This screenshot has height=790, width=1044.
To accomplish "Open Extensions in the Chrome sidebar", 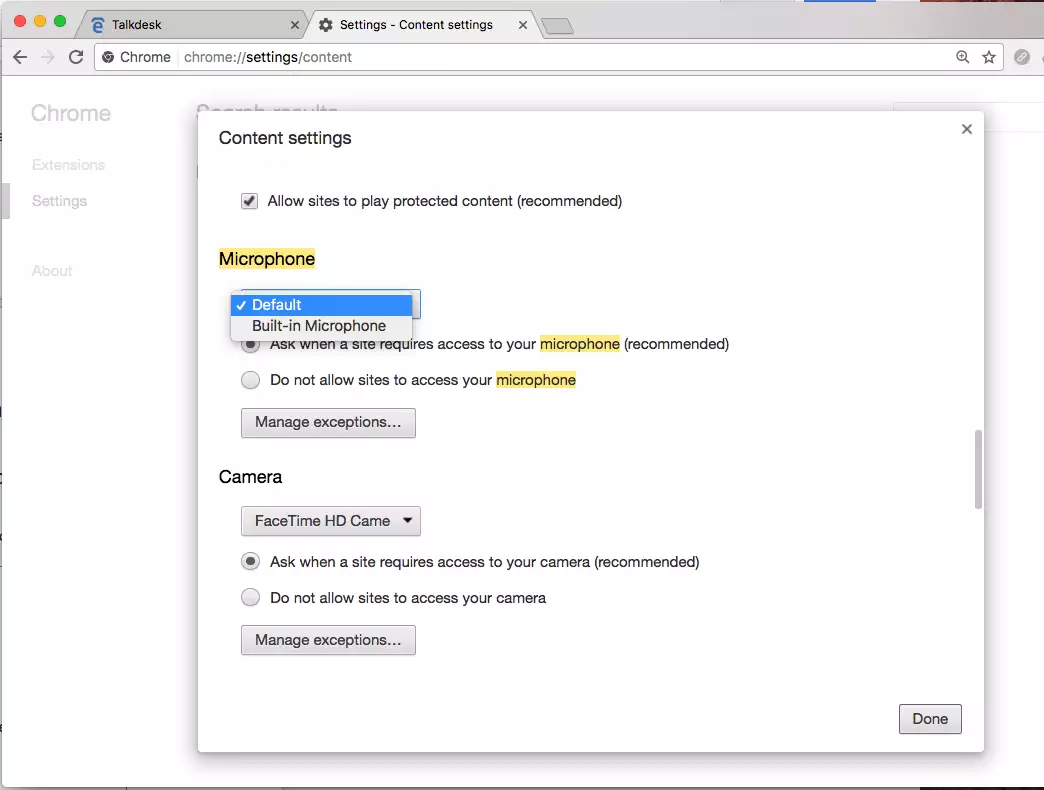I will [x=68, y=165].
